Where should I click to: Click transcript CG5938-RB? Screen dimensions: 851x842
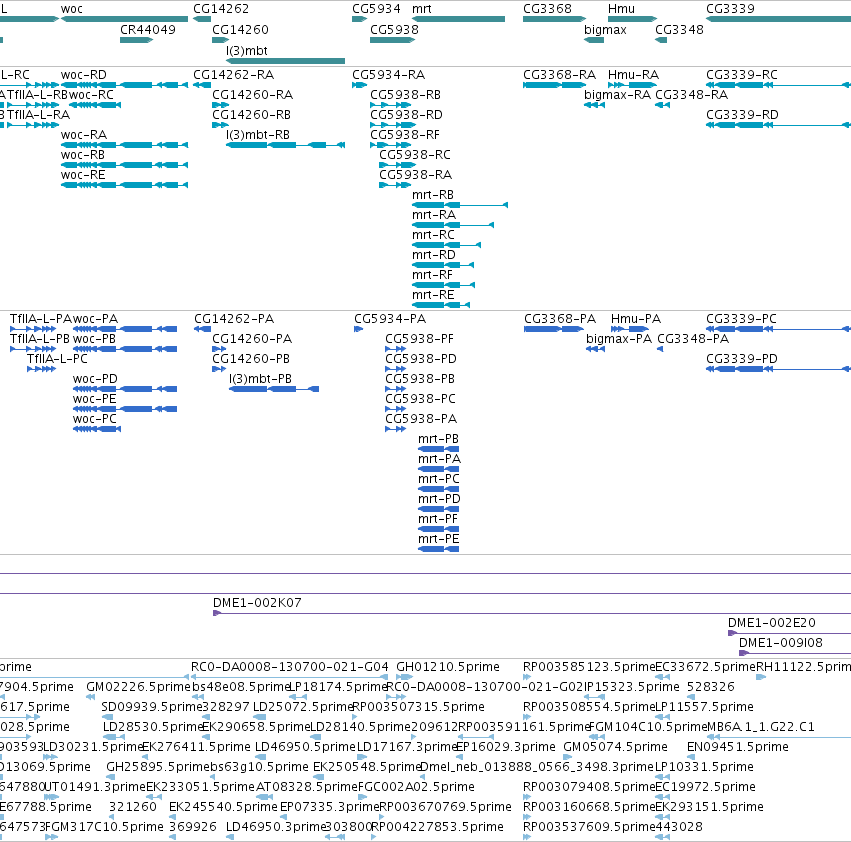coord(405,95)
